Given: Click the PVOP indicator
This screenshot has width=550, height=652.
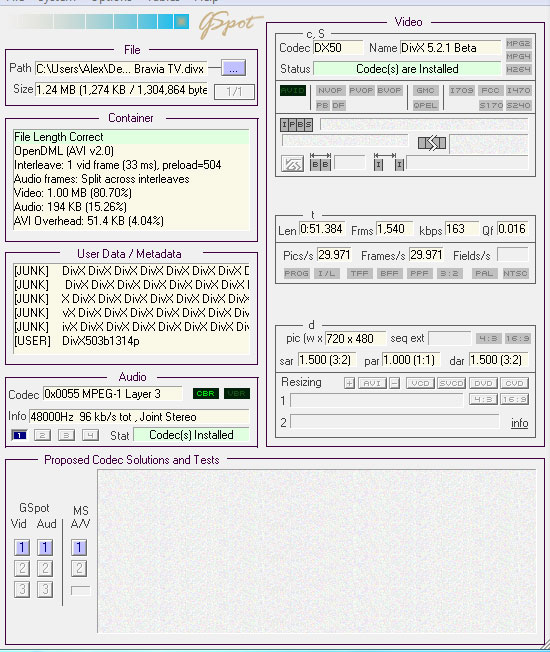Looking at the screenshot, I should click(361, 90).
